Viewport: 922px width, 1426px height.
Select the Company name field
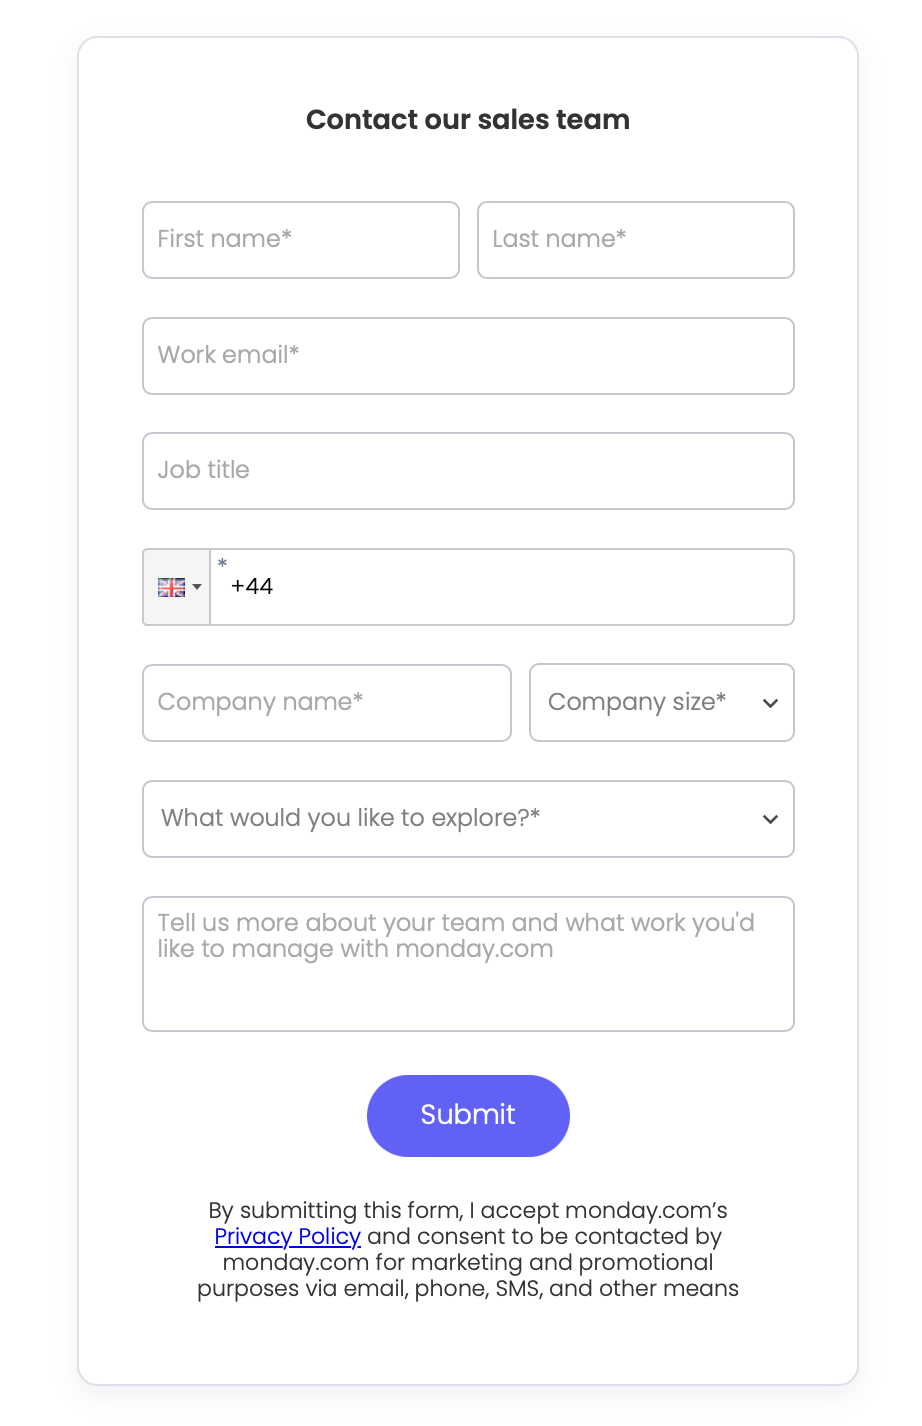tap(327, 703)
